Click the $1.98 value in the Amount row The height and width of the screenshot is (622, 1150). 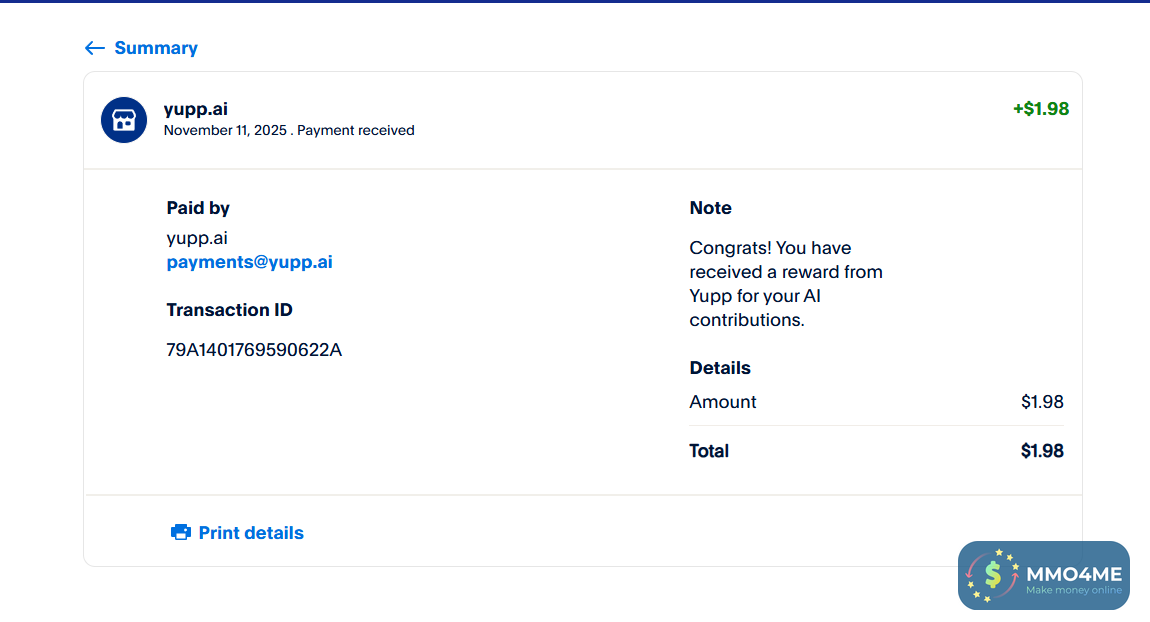(x=1042, y=402)
